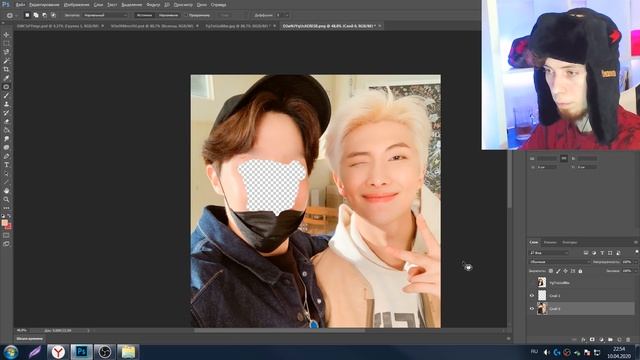Viewport: 640px width, 360px height.
Task: Open the Diffusion value dropdown
Action: coord(287,15)
